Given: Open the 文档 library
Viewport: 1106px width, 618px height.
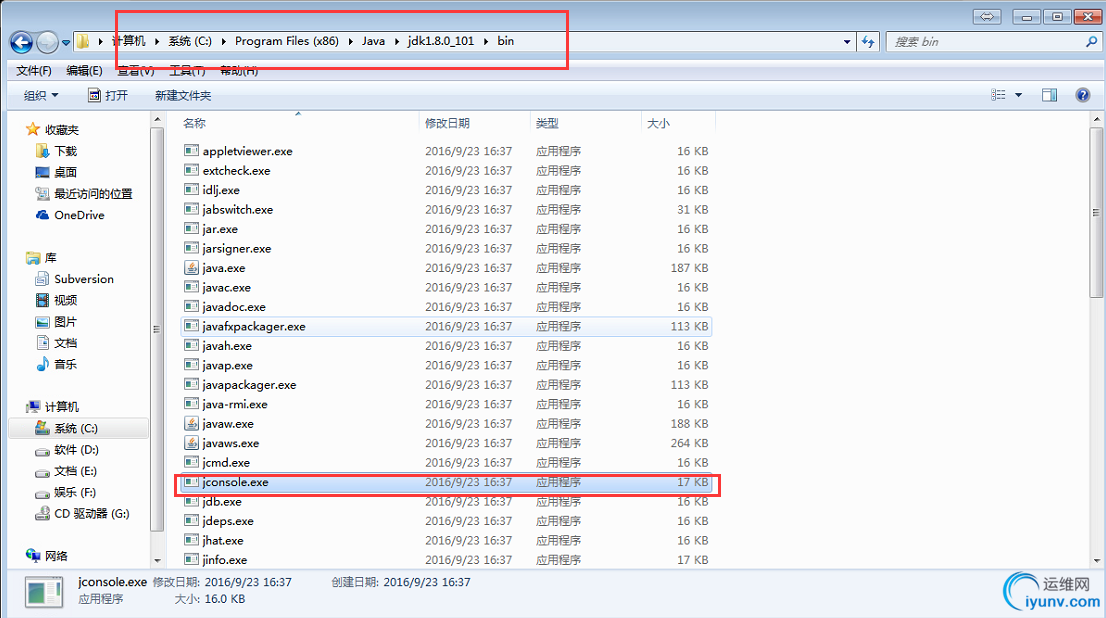Looking at the screenshot, I should [56, 343].
